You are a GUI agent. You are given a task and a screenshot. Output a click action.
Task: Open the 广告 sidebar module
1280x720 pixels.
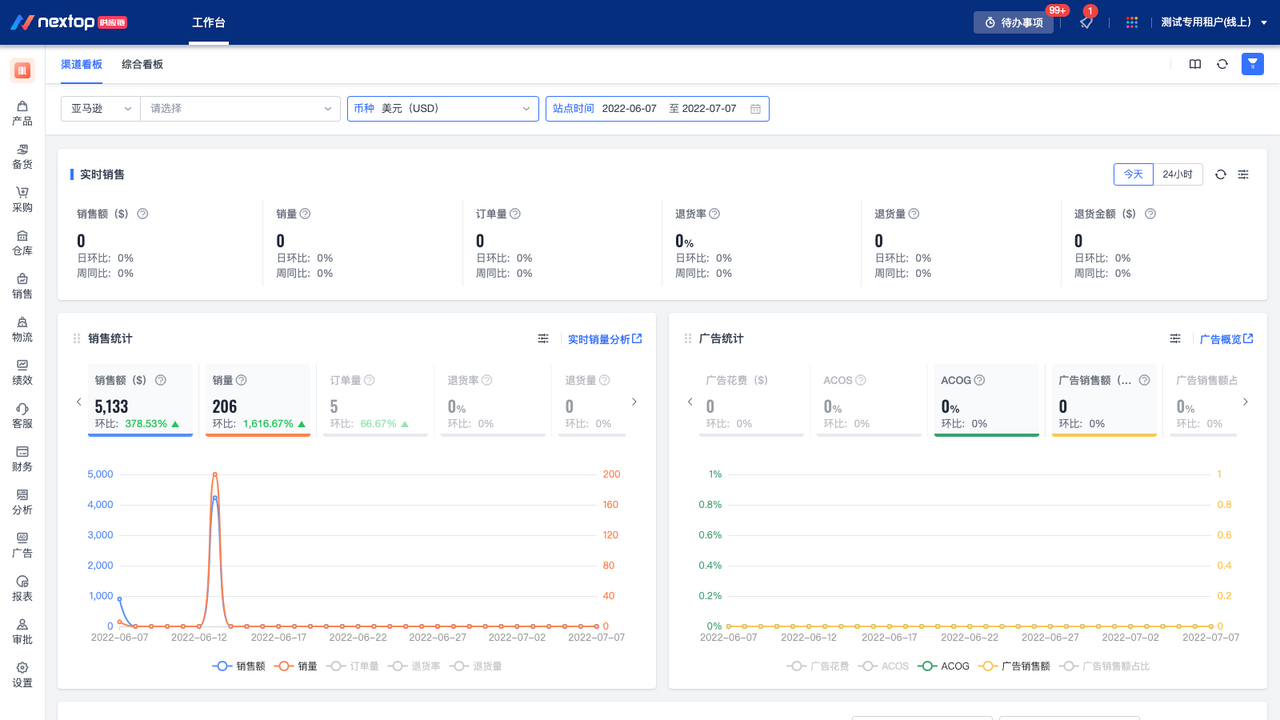22,545
